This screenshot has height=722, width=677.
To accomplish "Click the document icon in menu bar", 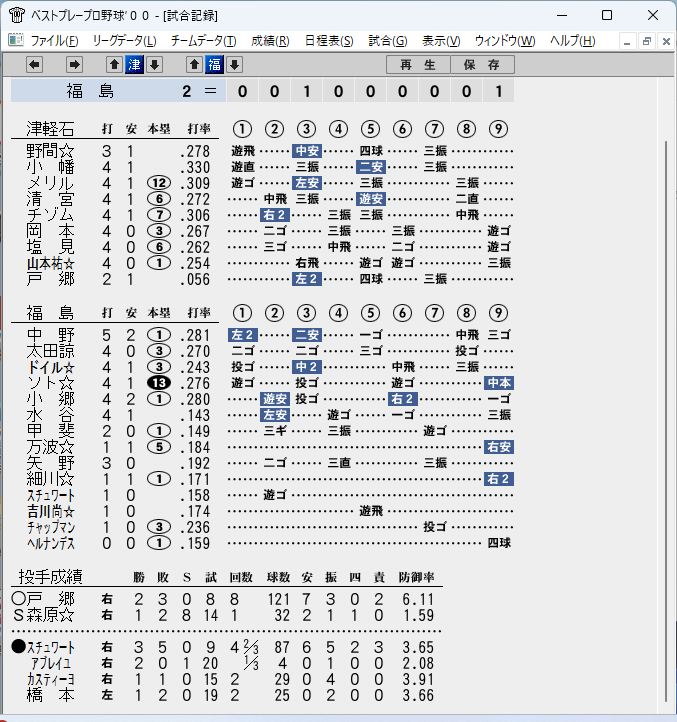I will pos(16,41).
